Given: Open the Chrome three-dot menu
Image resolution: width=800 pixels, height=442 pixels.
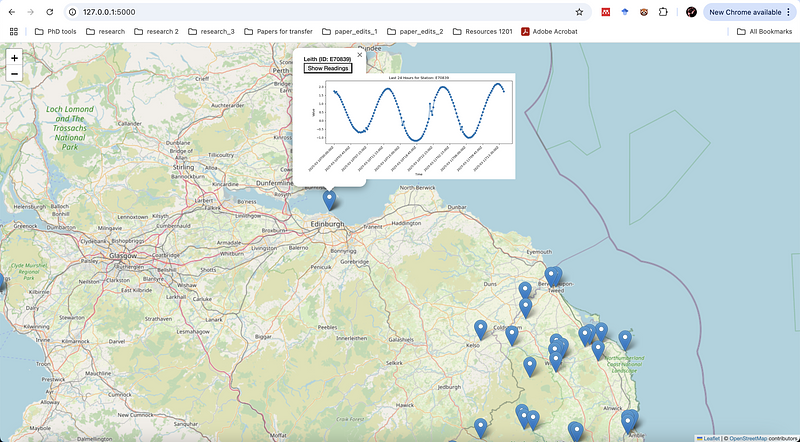Looking at the screenshot, I should 788,12.
